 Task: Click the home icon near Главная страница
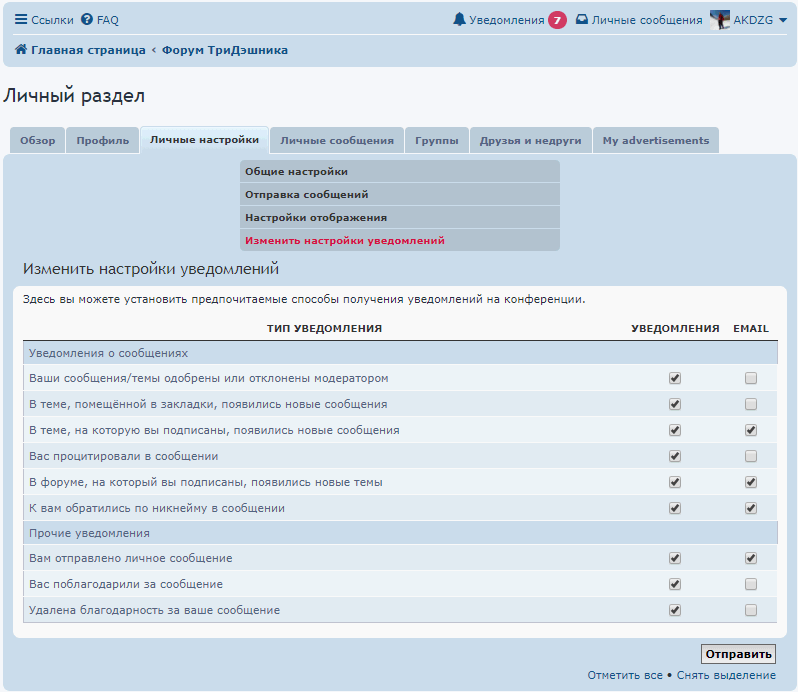click(x=21, y=50)
